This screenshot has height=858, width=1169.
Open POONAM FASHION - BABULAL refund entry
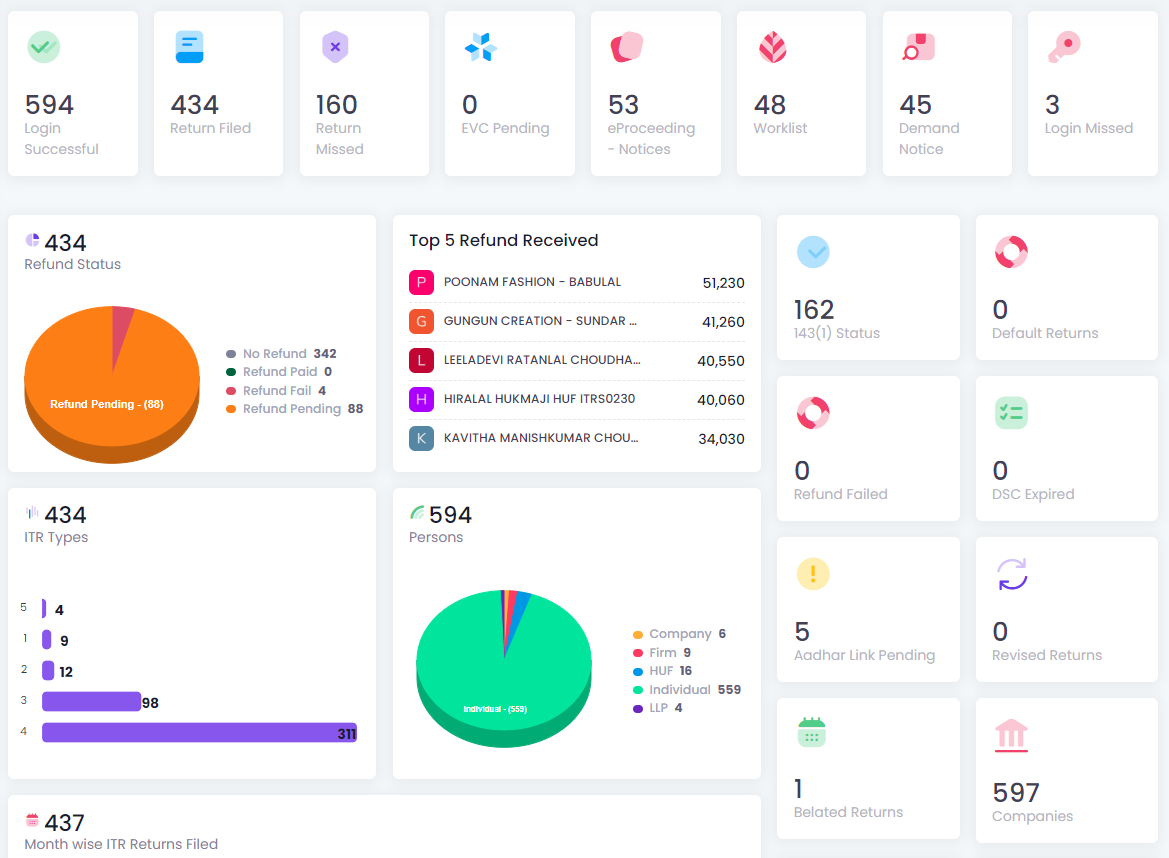(x=532, y=282)
